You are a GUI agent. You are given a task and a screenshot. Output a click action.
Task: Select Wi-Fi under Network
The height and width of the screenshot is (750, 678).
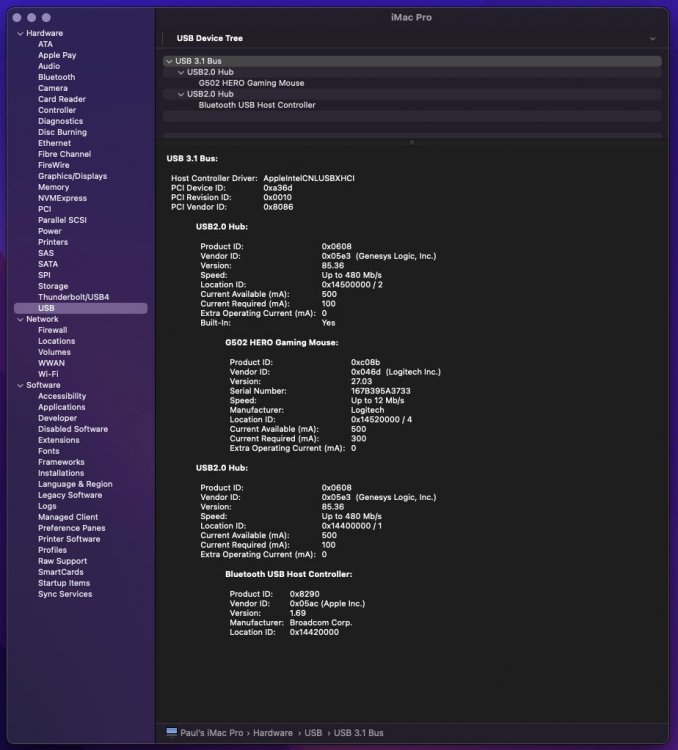tap(48, 375)
